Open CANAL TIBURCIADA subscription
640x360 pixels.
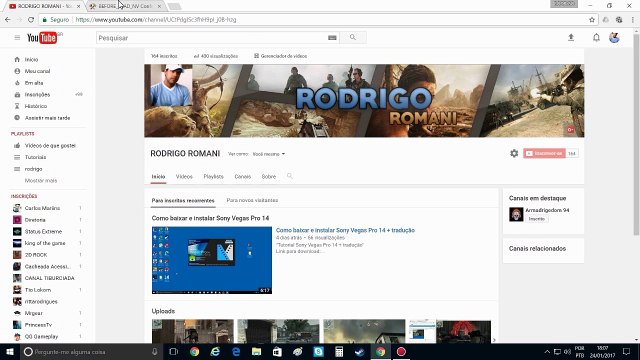49,278
